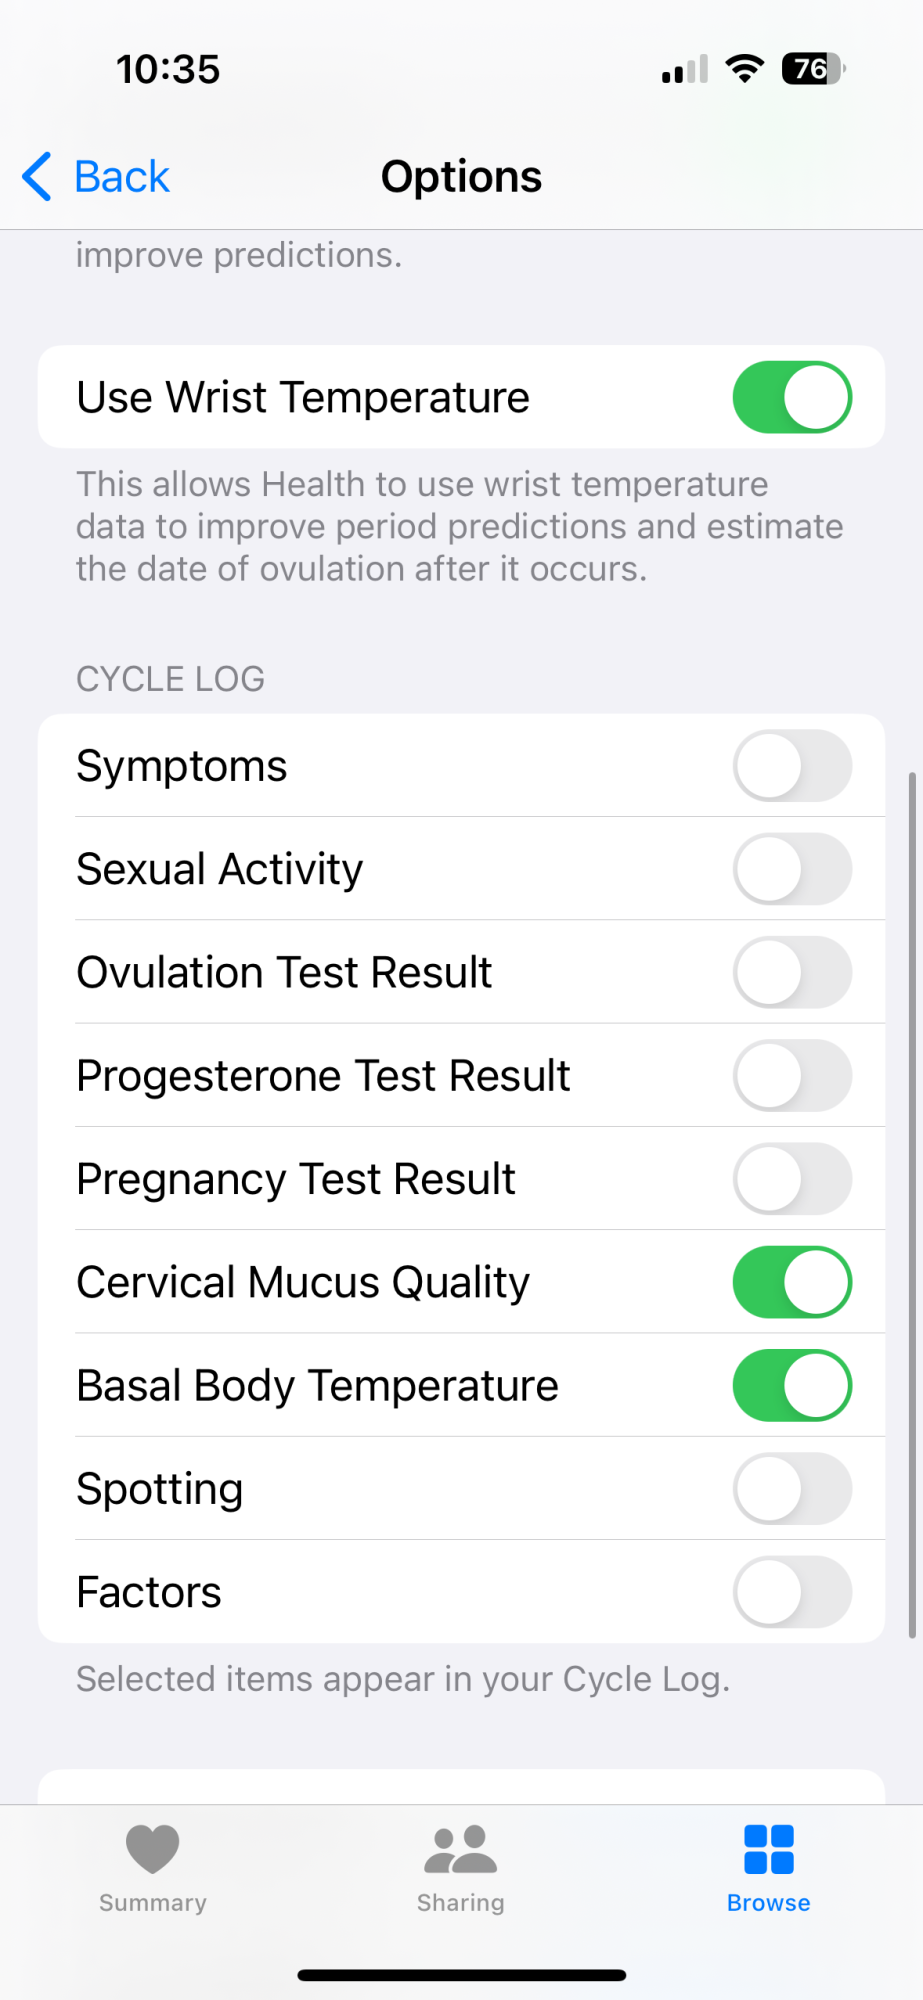Disable the Use Wrist Temperature switch
The width and height of the screenshot is (923, 2000).
tap(792, 397)
